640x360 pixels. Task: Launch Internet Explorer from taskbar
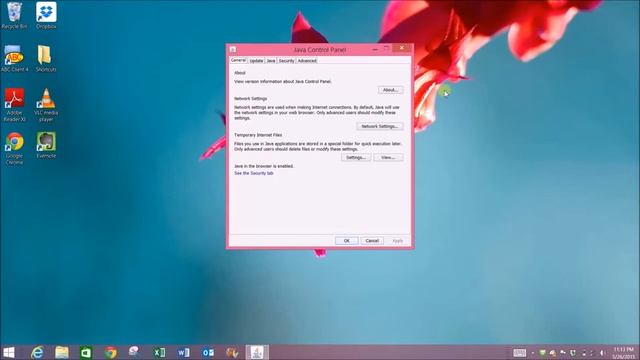pyautogui.click(x=37, y=352)
